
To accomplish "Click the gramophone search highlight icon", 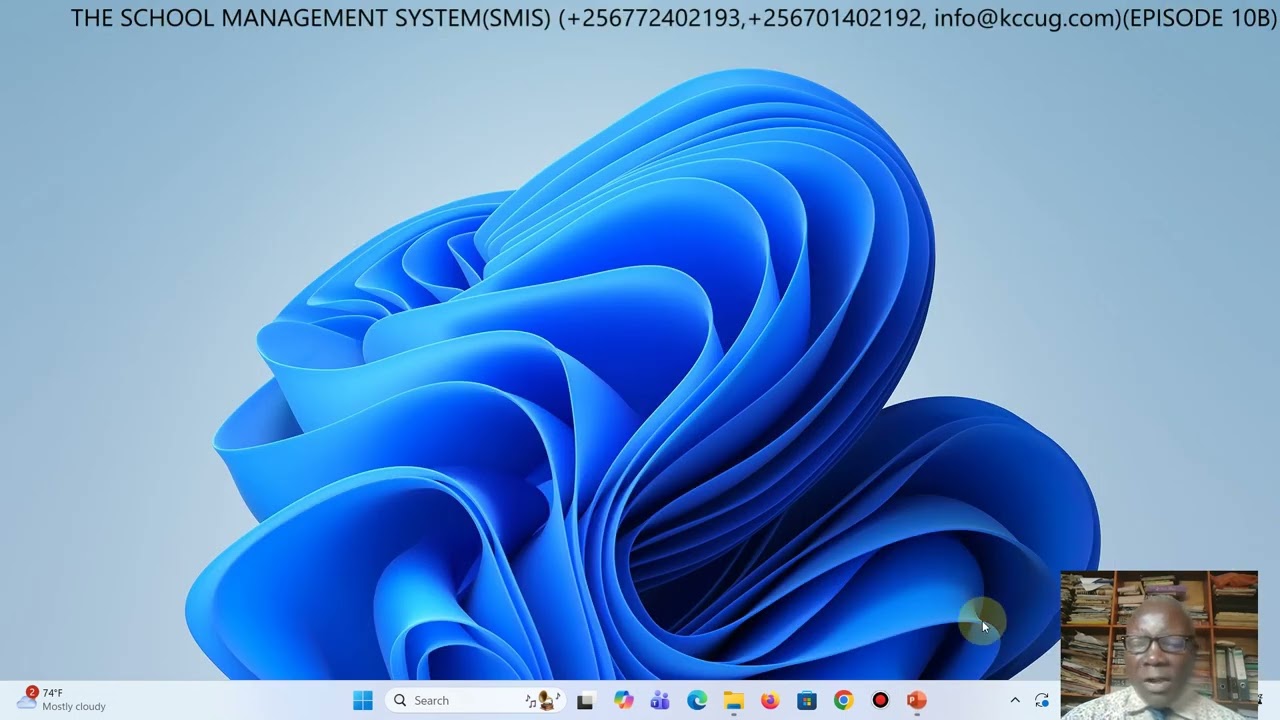I will click(x=545, y=700).
